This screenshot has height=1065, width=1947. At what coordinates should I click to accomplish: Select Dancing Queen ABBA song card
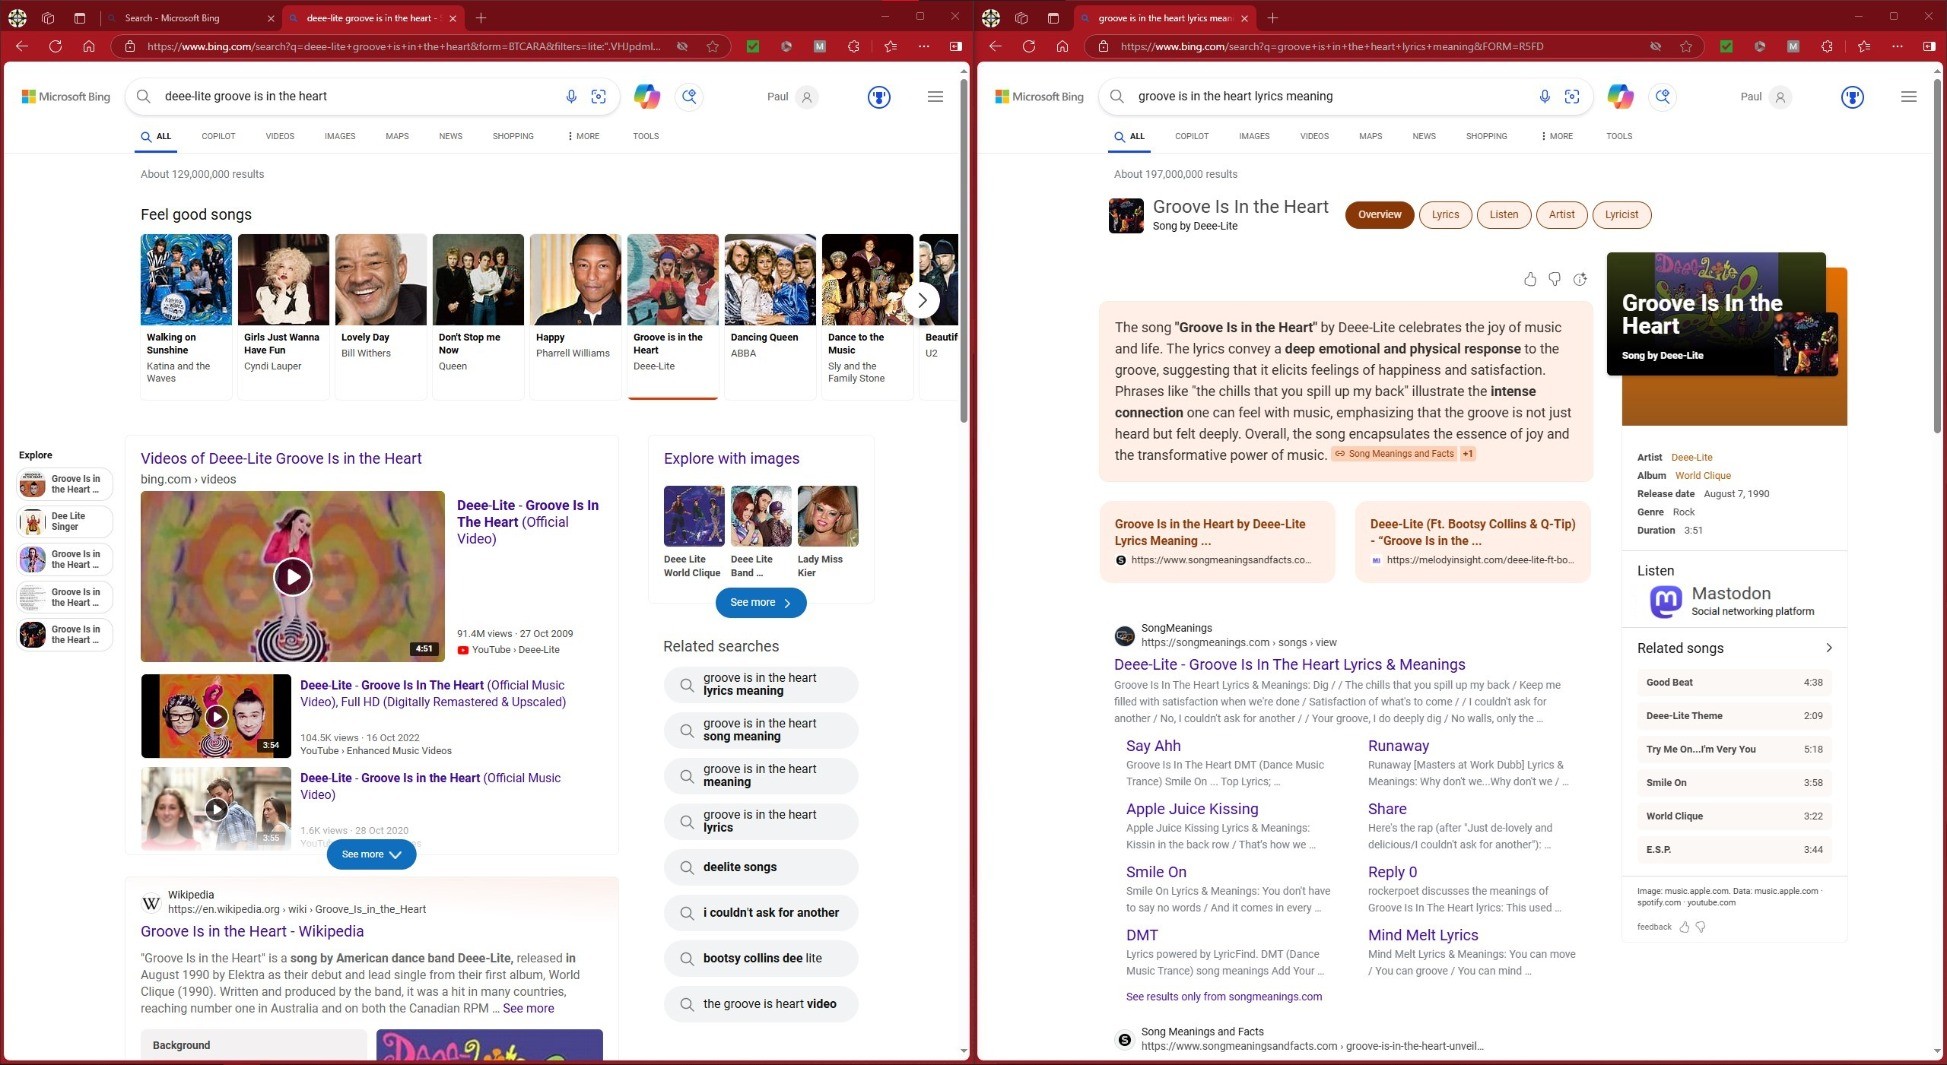pos(769,315)
